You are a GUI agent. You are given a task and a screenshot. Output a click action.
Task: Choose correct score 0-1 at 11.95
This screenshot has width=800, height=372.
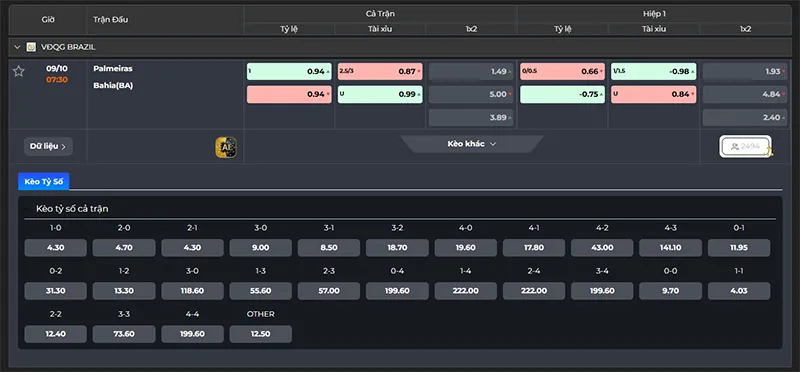pyautogui.click(x=739, y=247)
